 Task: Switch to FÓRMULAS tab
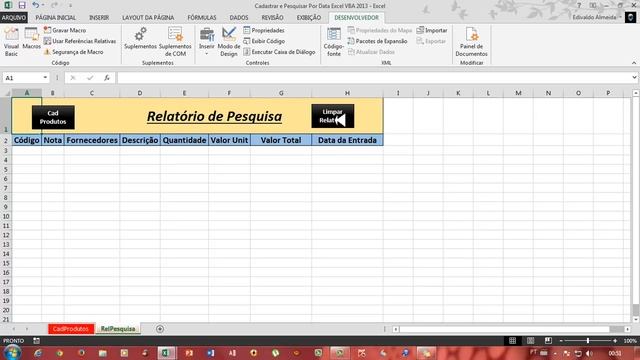click(x=202, y=18)
